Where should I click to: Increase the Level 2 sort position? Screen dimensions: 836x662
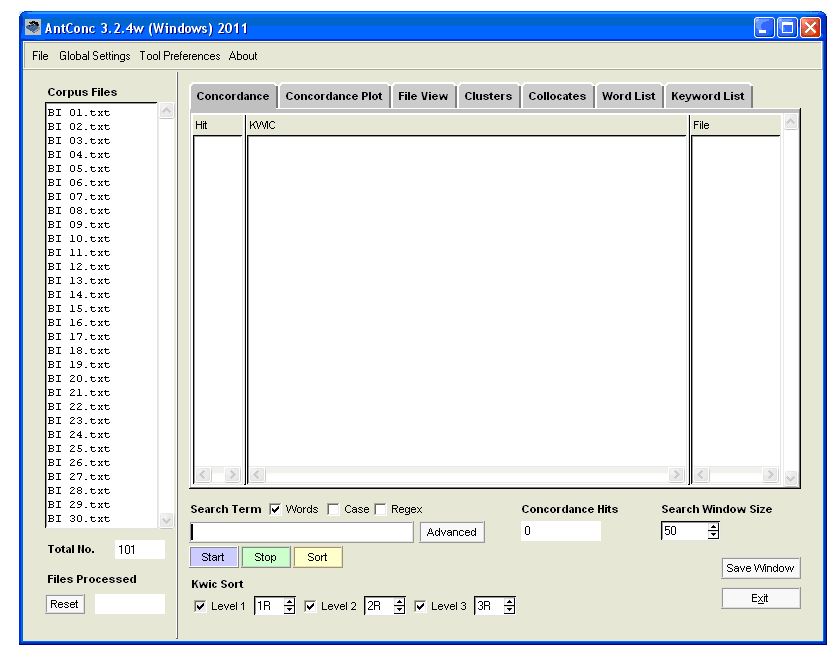[x=399, y=602]
